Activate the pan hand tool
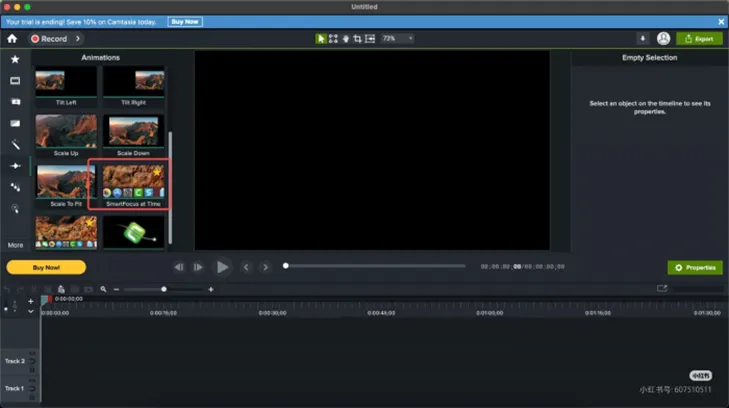This screenshot has width=729, height=408. [x=345, y=39]
